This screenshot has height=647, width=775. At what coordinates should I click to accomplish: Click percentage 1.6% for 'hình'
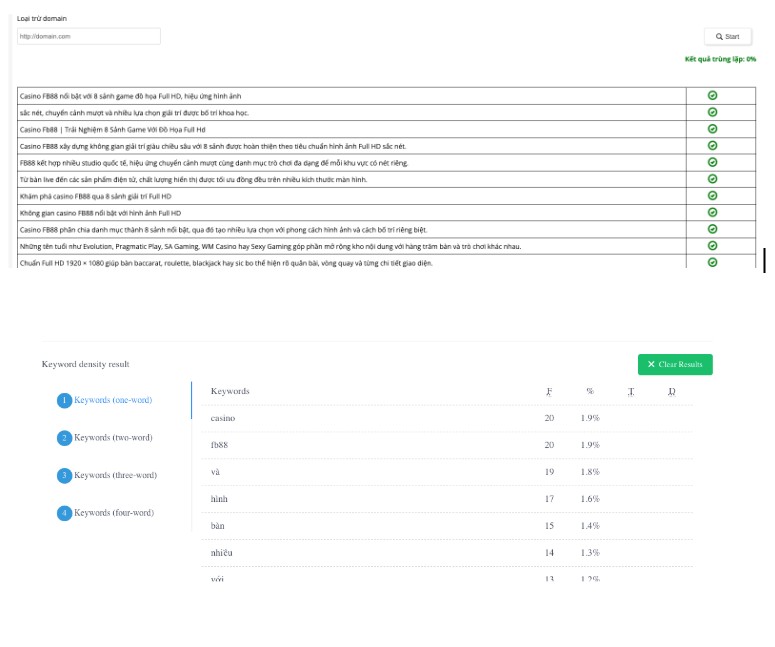[x=590, y=499]
